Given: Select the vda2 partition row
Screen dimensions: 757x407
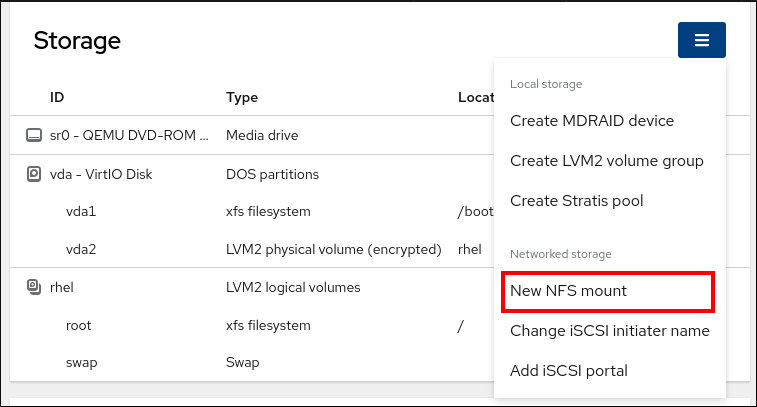Looking at the screenshot, I should pos(81,249).
